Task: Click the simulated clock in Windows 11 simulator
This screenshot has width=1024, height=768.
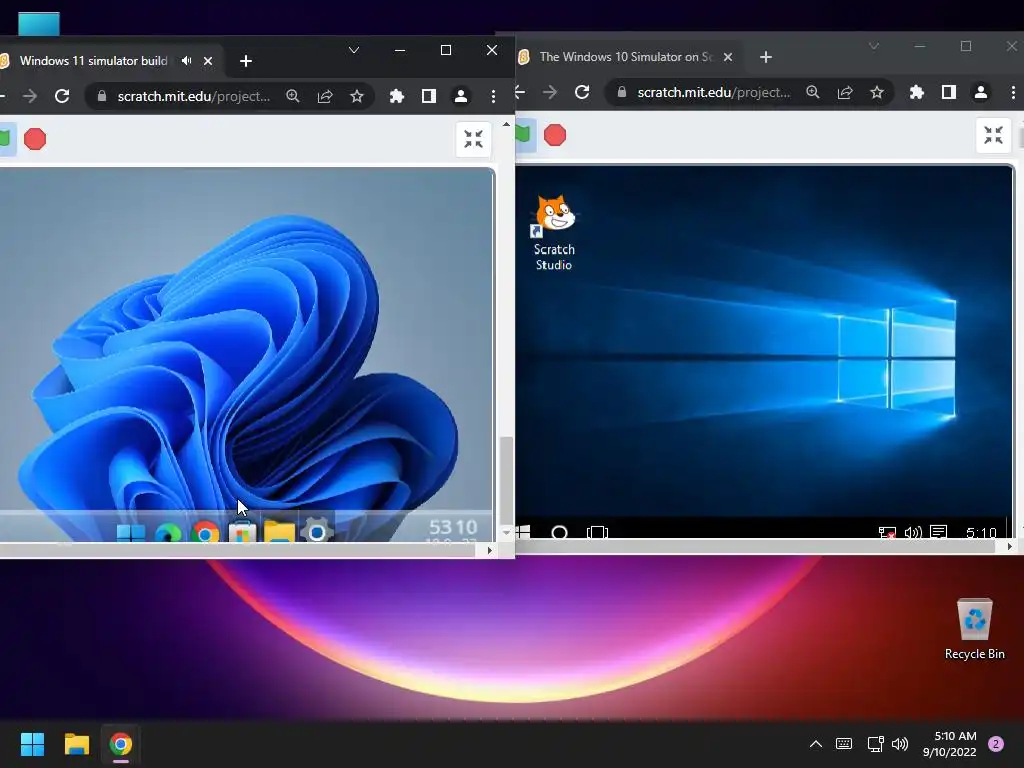Action: (x=453, y=530)
